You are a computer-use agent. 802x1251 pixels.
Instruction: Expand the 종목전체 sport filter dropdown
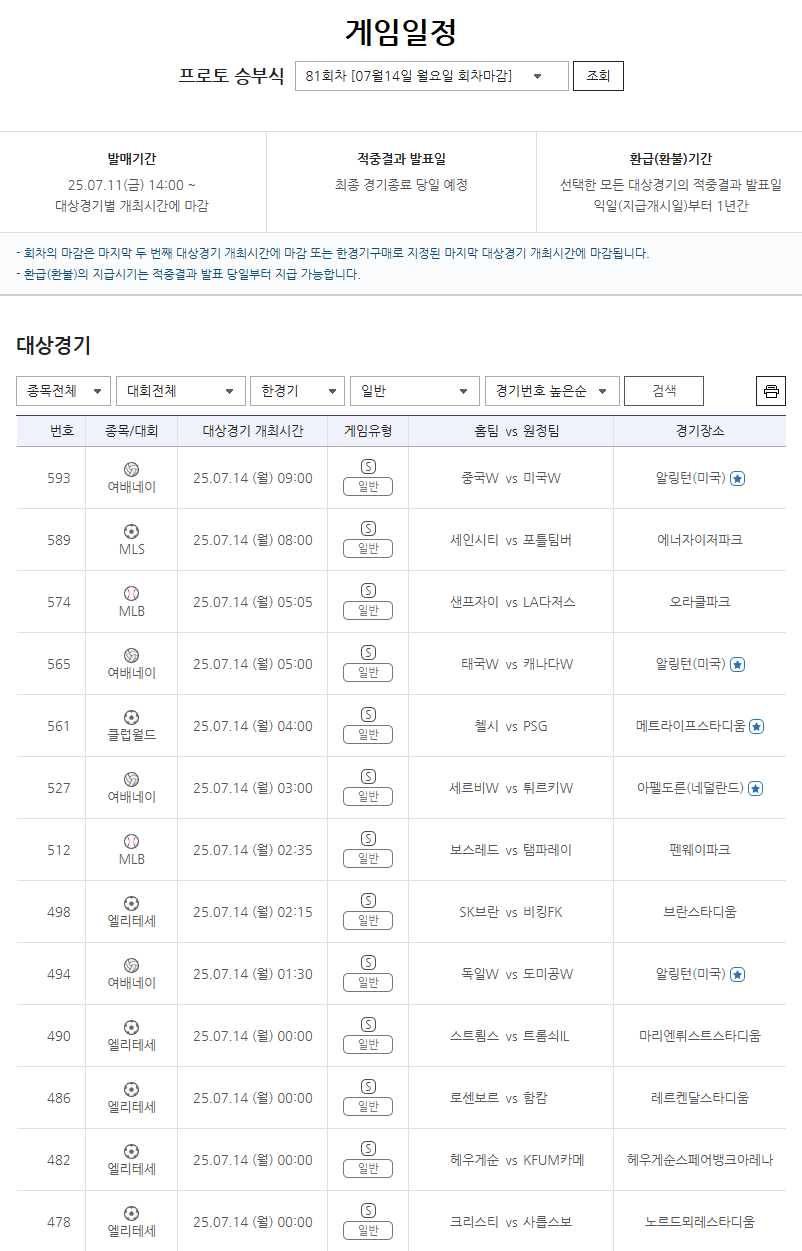click(x=63, y=391)
